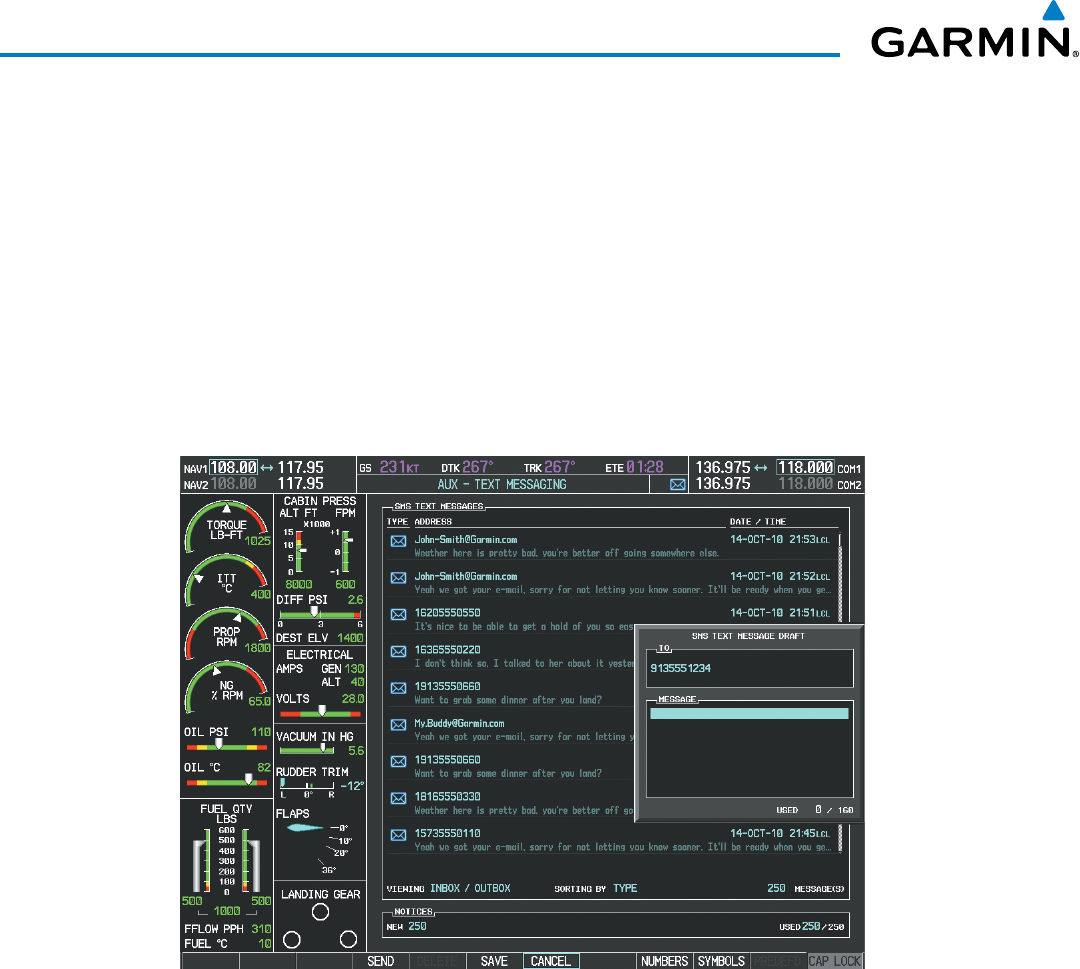This screenshot has width=1080, height=969.
Task: Click the COM2 118.000 frequency
Action: (x=805, y=483)
